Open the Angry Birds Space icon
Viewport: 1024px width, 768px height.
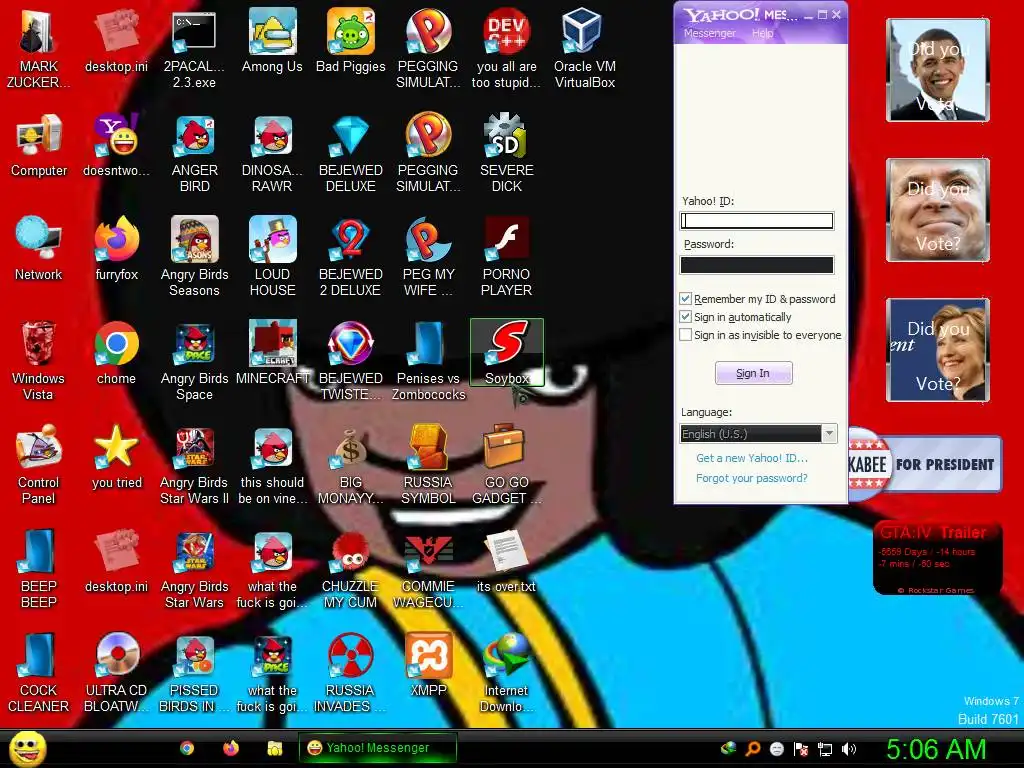[195, 360]
